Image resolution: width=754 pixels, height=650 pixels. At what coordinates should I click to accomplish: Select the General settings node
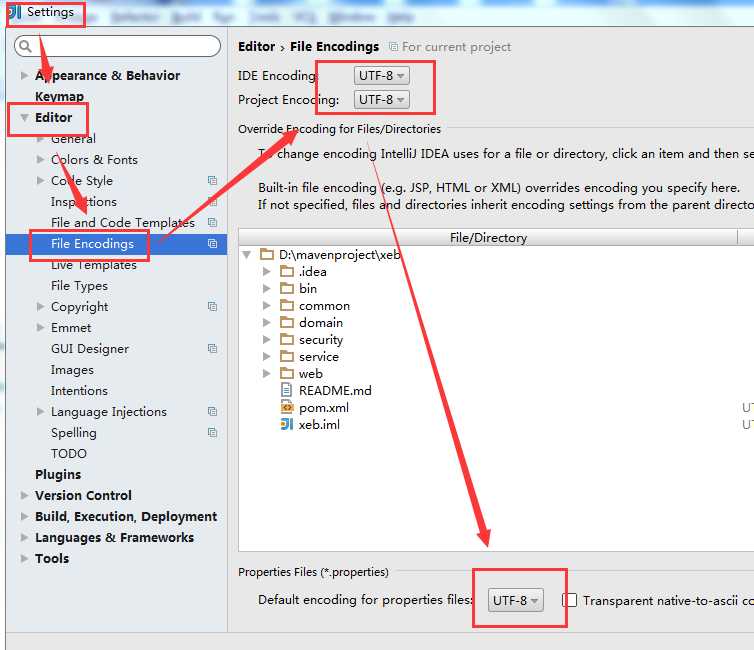(73, 138)
